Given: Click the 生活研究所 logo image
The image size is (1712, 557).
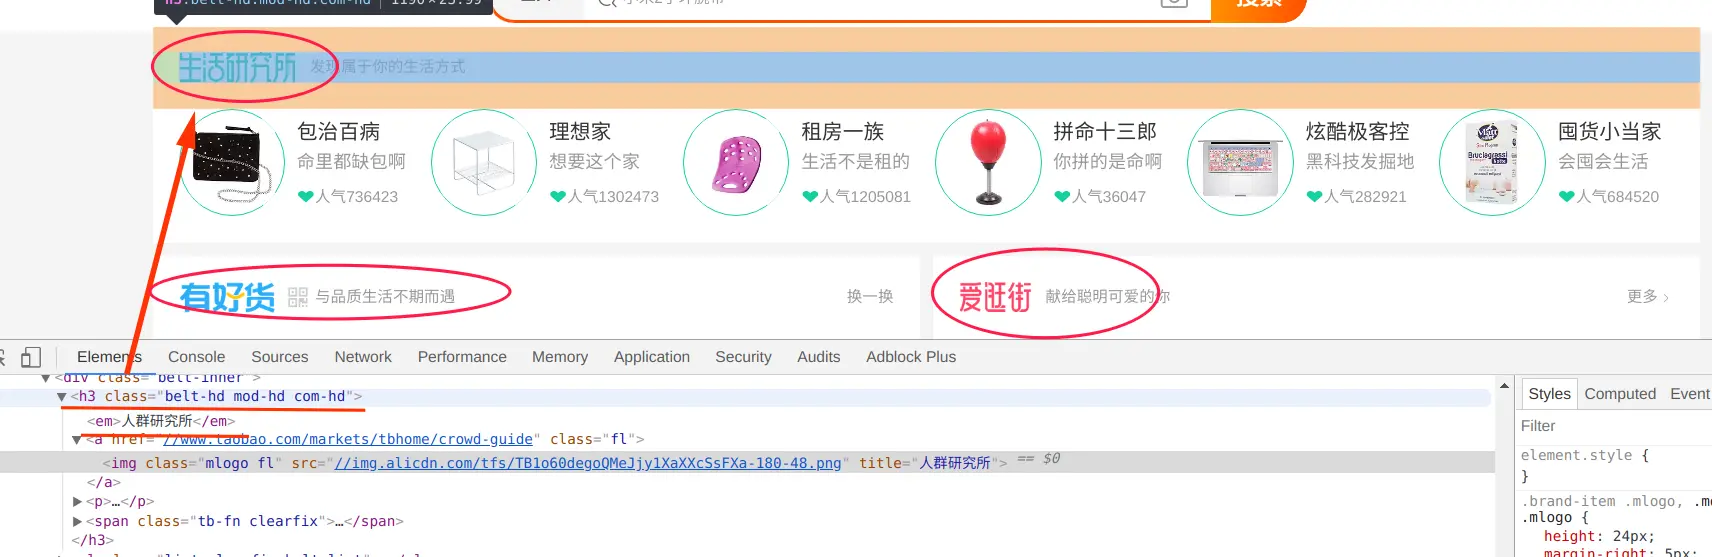Looking at the screenshot, I should [x=238, y=67].
